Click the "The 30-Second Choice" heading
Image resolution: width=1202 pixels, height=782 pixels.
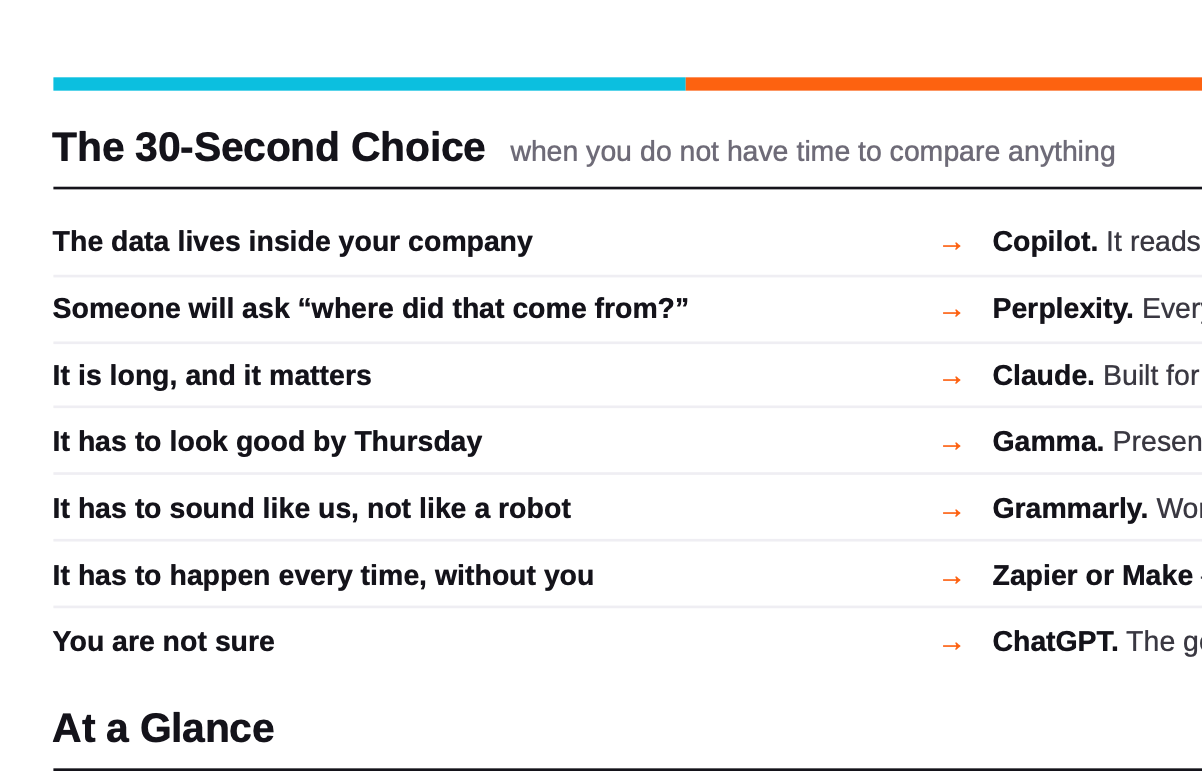tap(269, 148)
